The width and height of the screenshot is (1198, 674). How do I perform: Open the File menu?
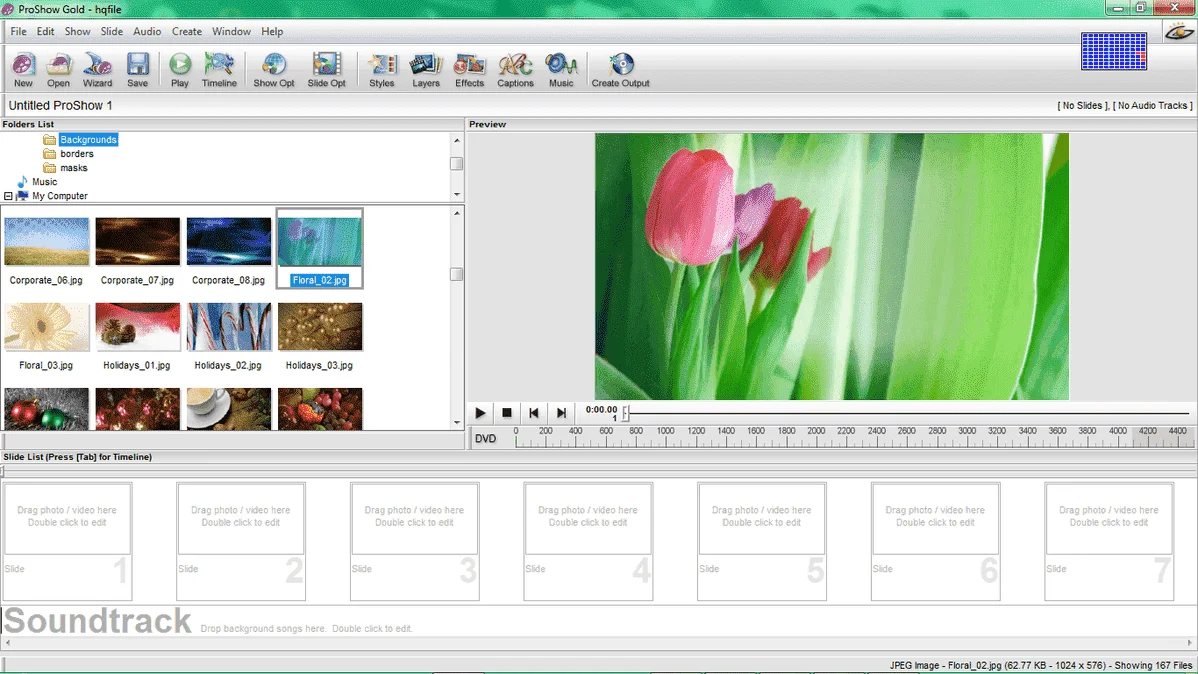[x=18, y=31]
